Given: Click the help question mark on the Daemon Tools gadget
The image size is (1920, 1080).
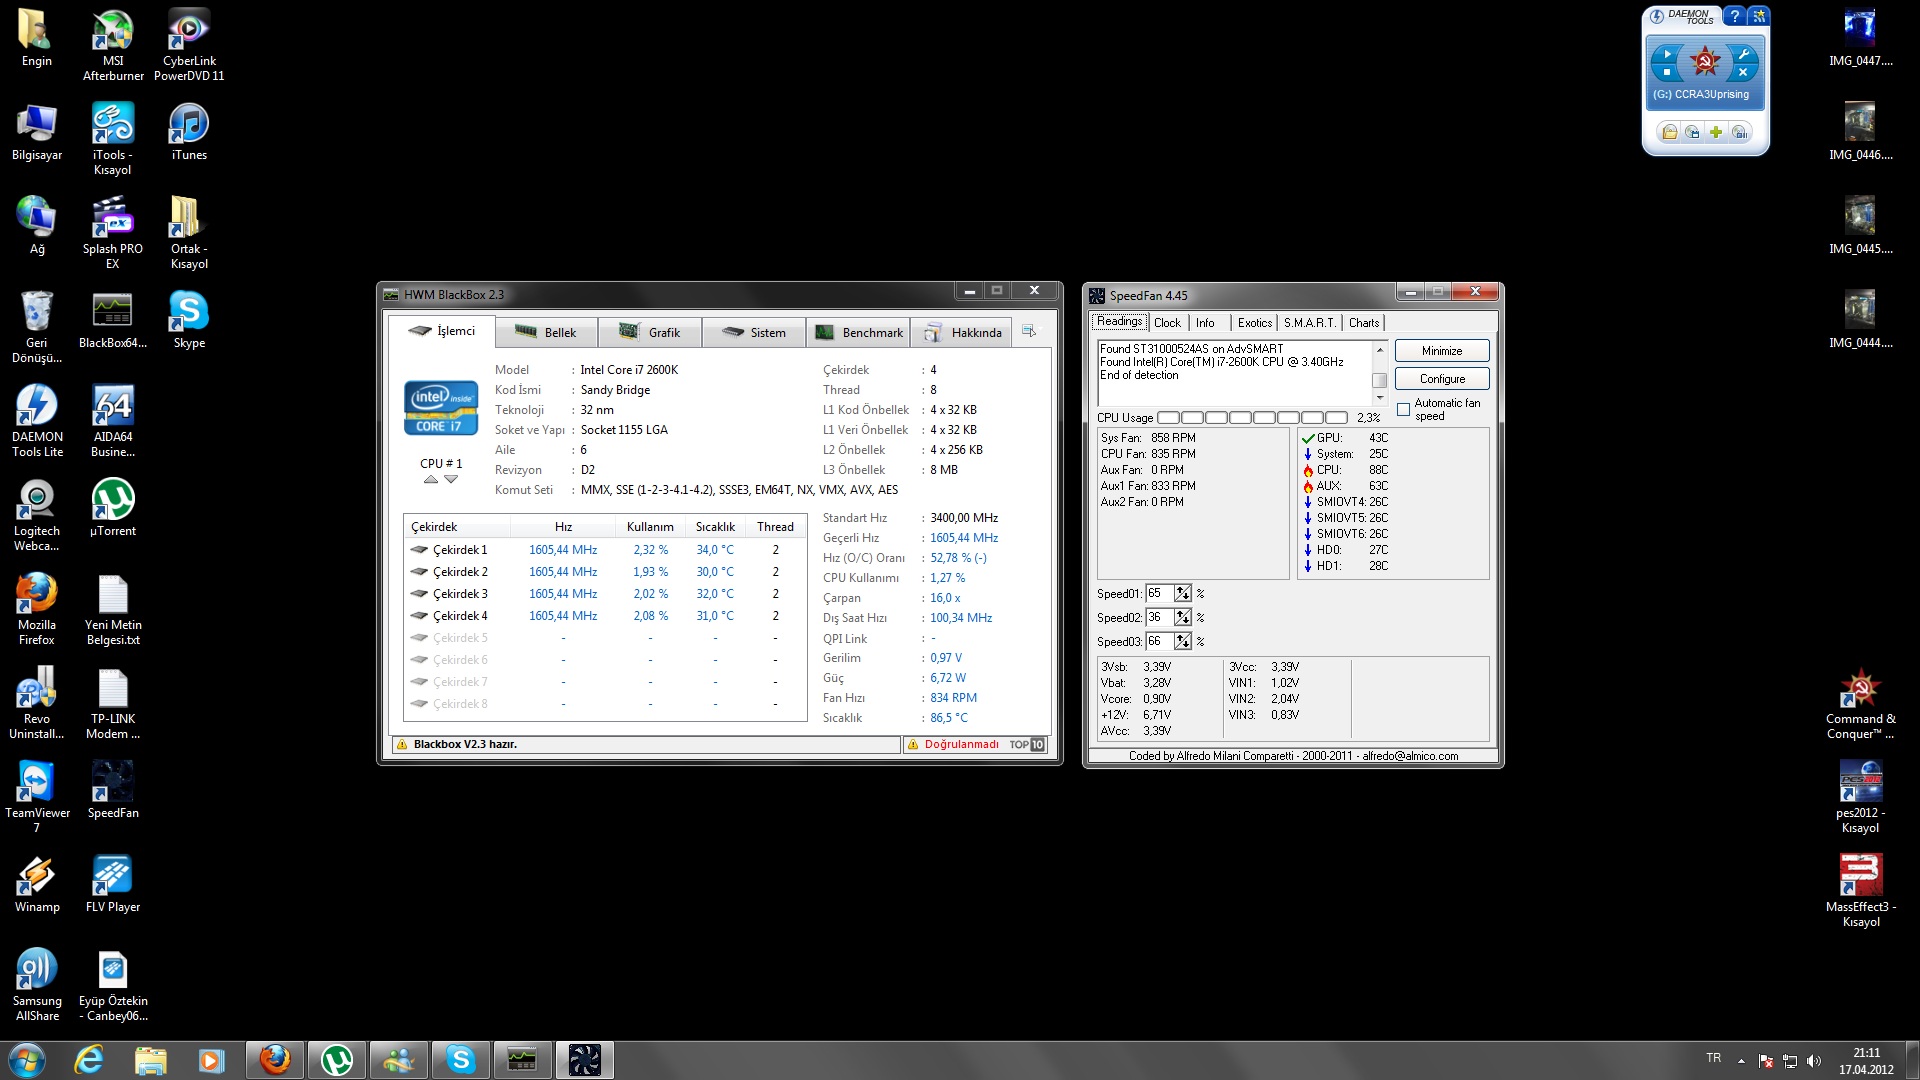Looking at the screenshot, I should click(x=1735, y=16).
